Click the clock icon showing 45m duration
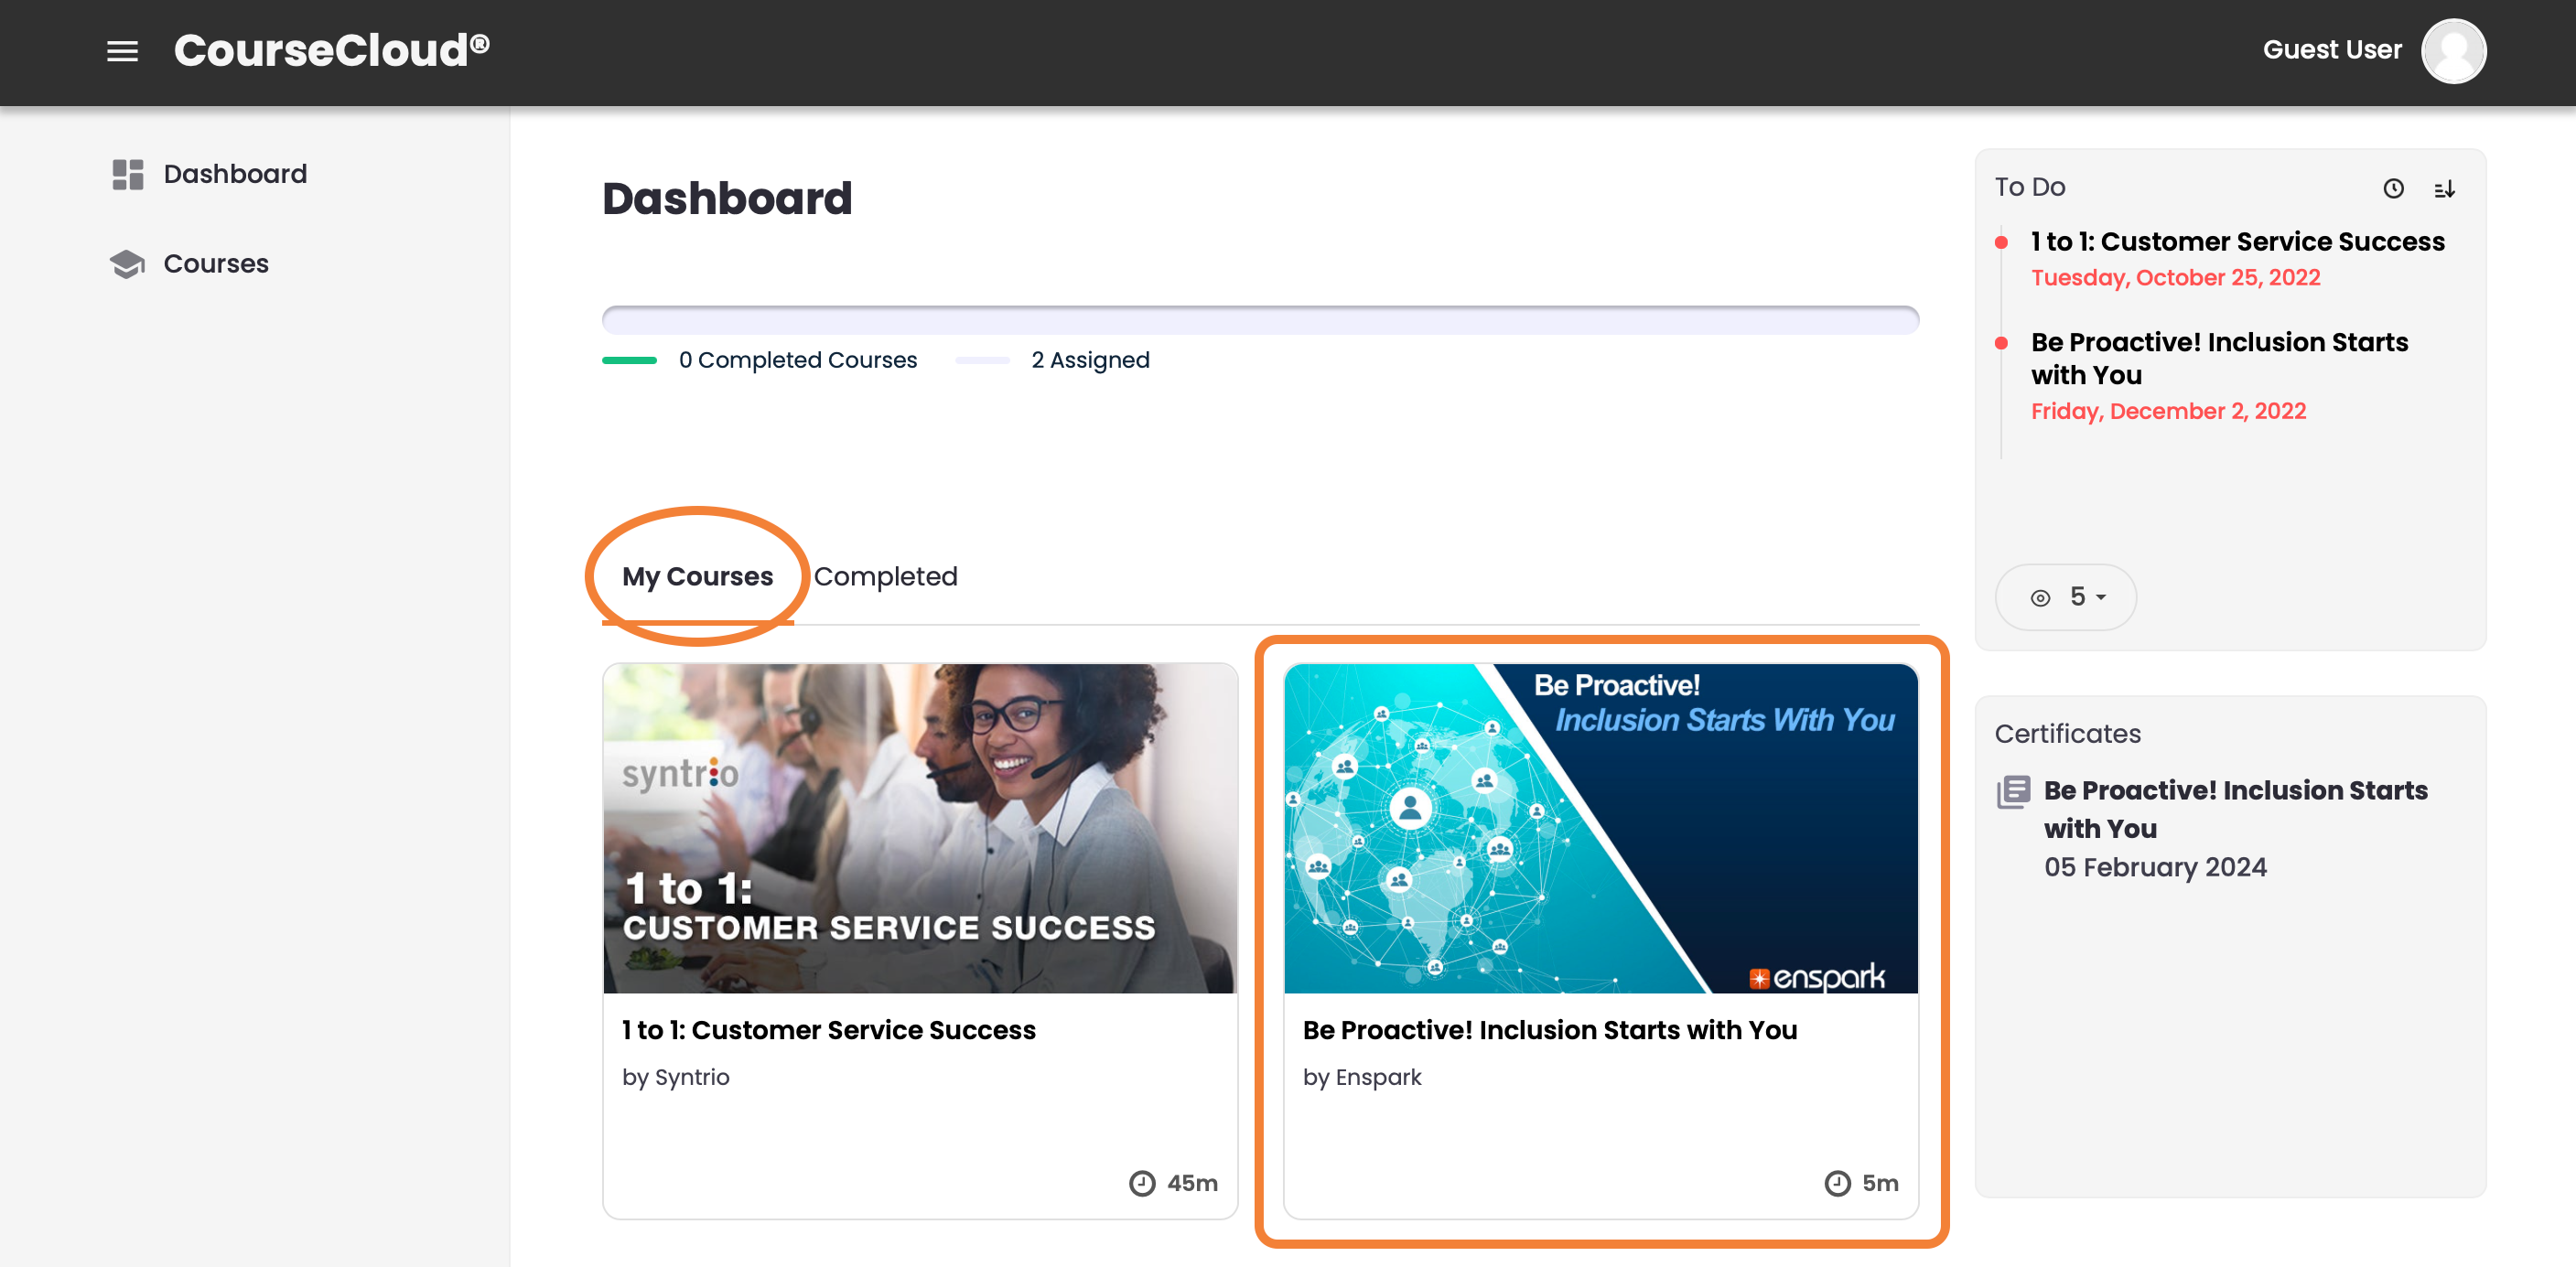2576x1267 pixels. point(1142,1182)
